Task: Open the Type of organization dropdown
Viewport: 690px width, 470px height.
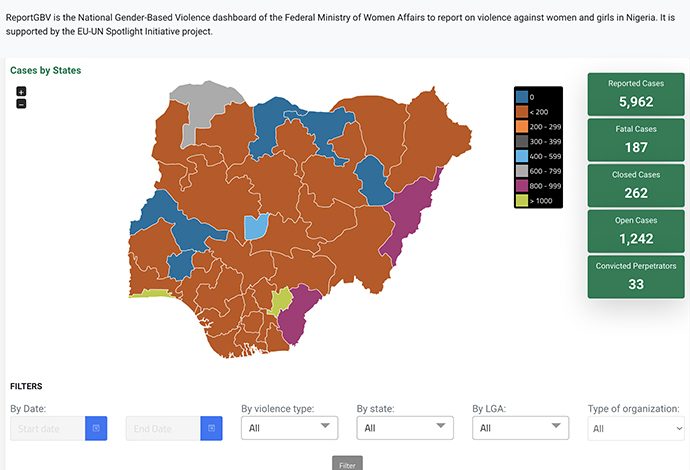Action: (636, 428)
